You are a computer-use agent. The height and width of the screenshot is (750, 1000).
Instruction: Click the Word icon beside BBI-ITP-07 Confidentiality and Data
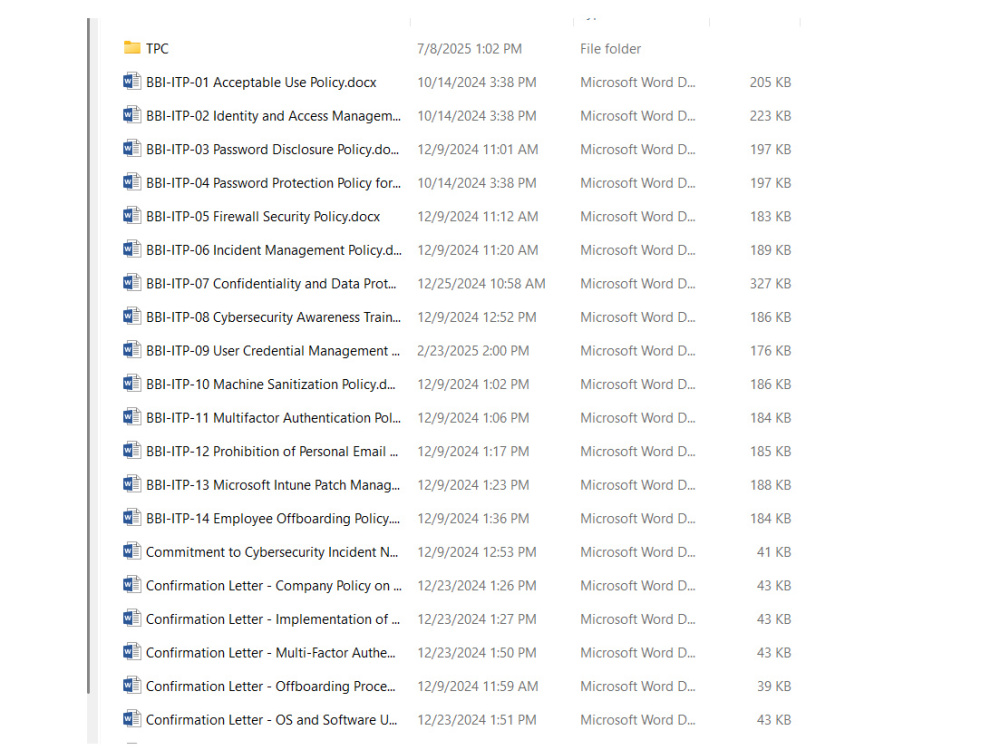tap(132, 283)
